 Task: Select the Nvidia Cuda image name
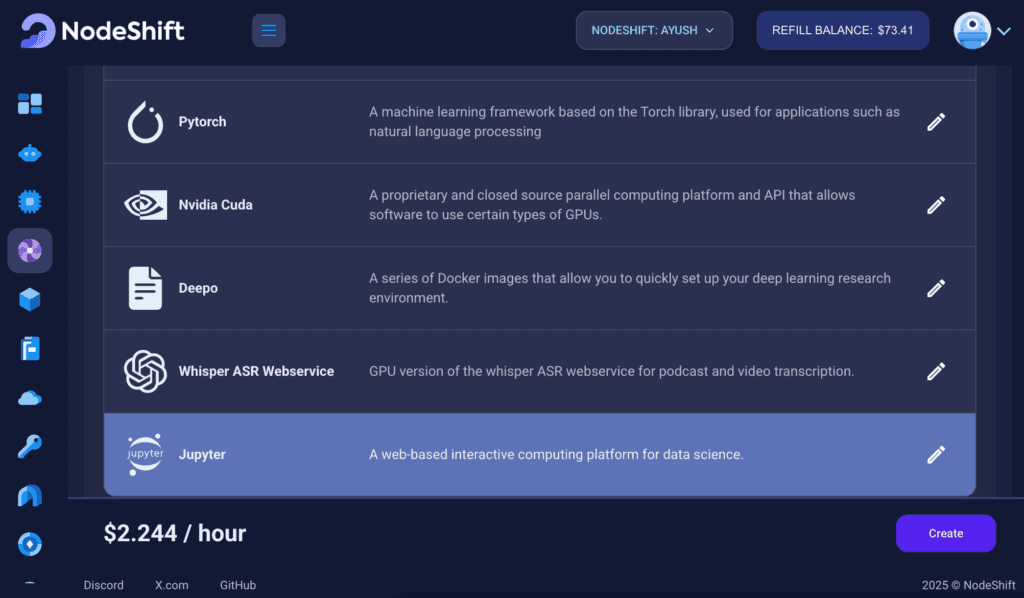click(x=216, y=205)
